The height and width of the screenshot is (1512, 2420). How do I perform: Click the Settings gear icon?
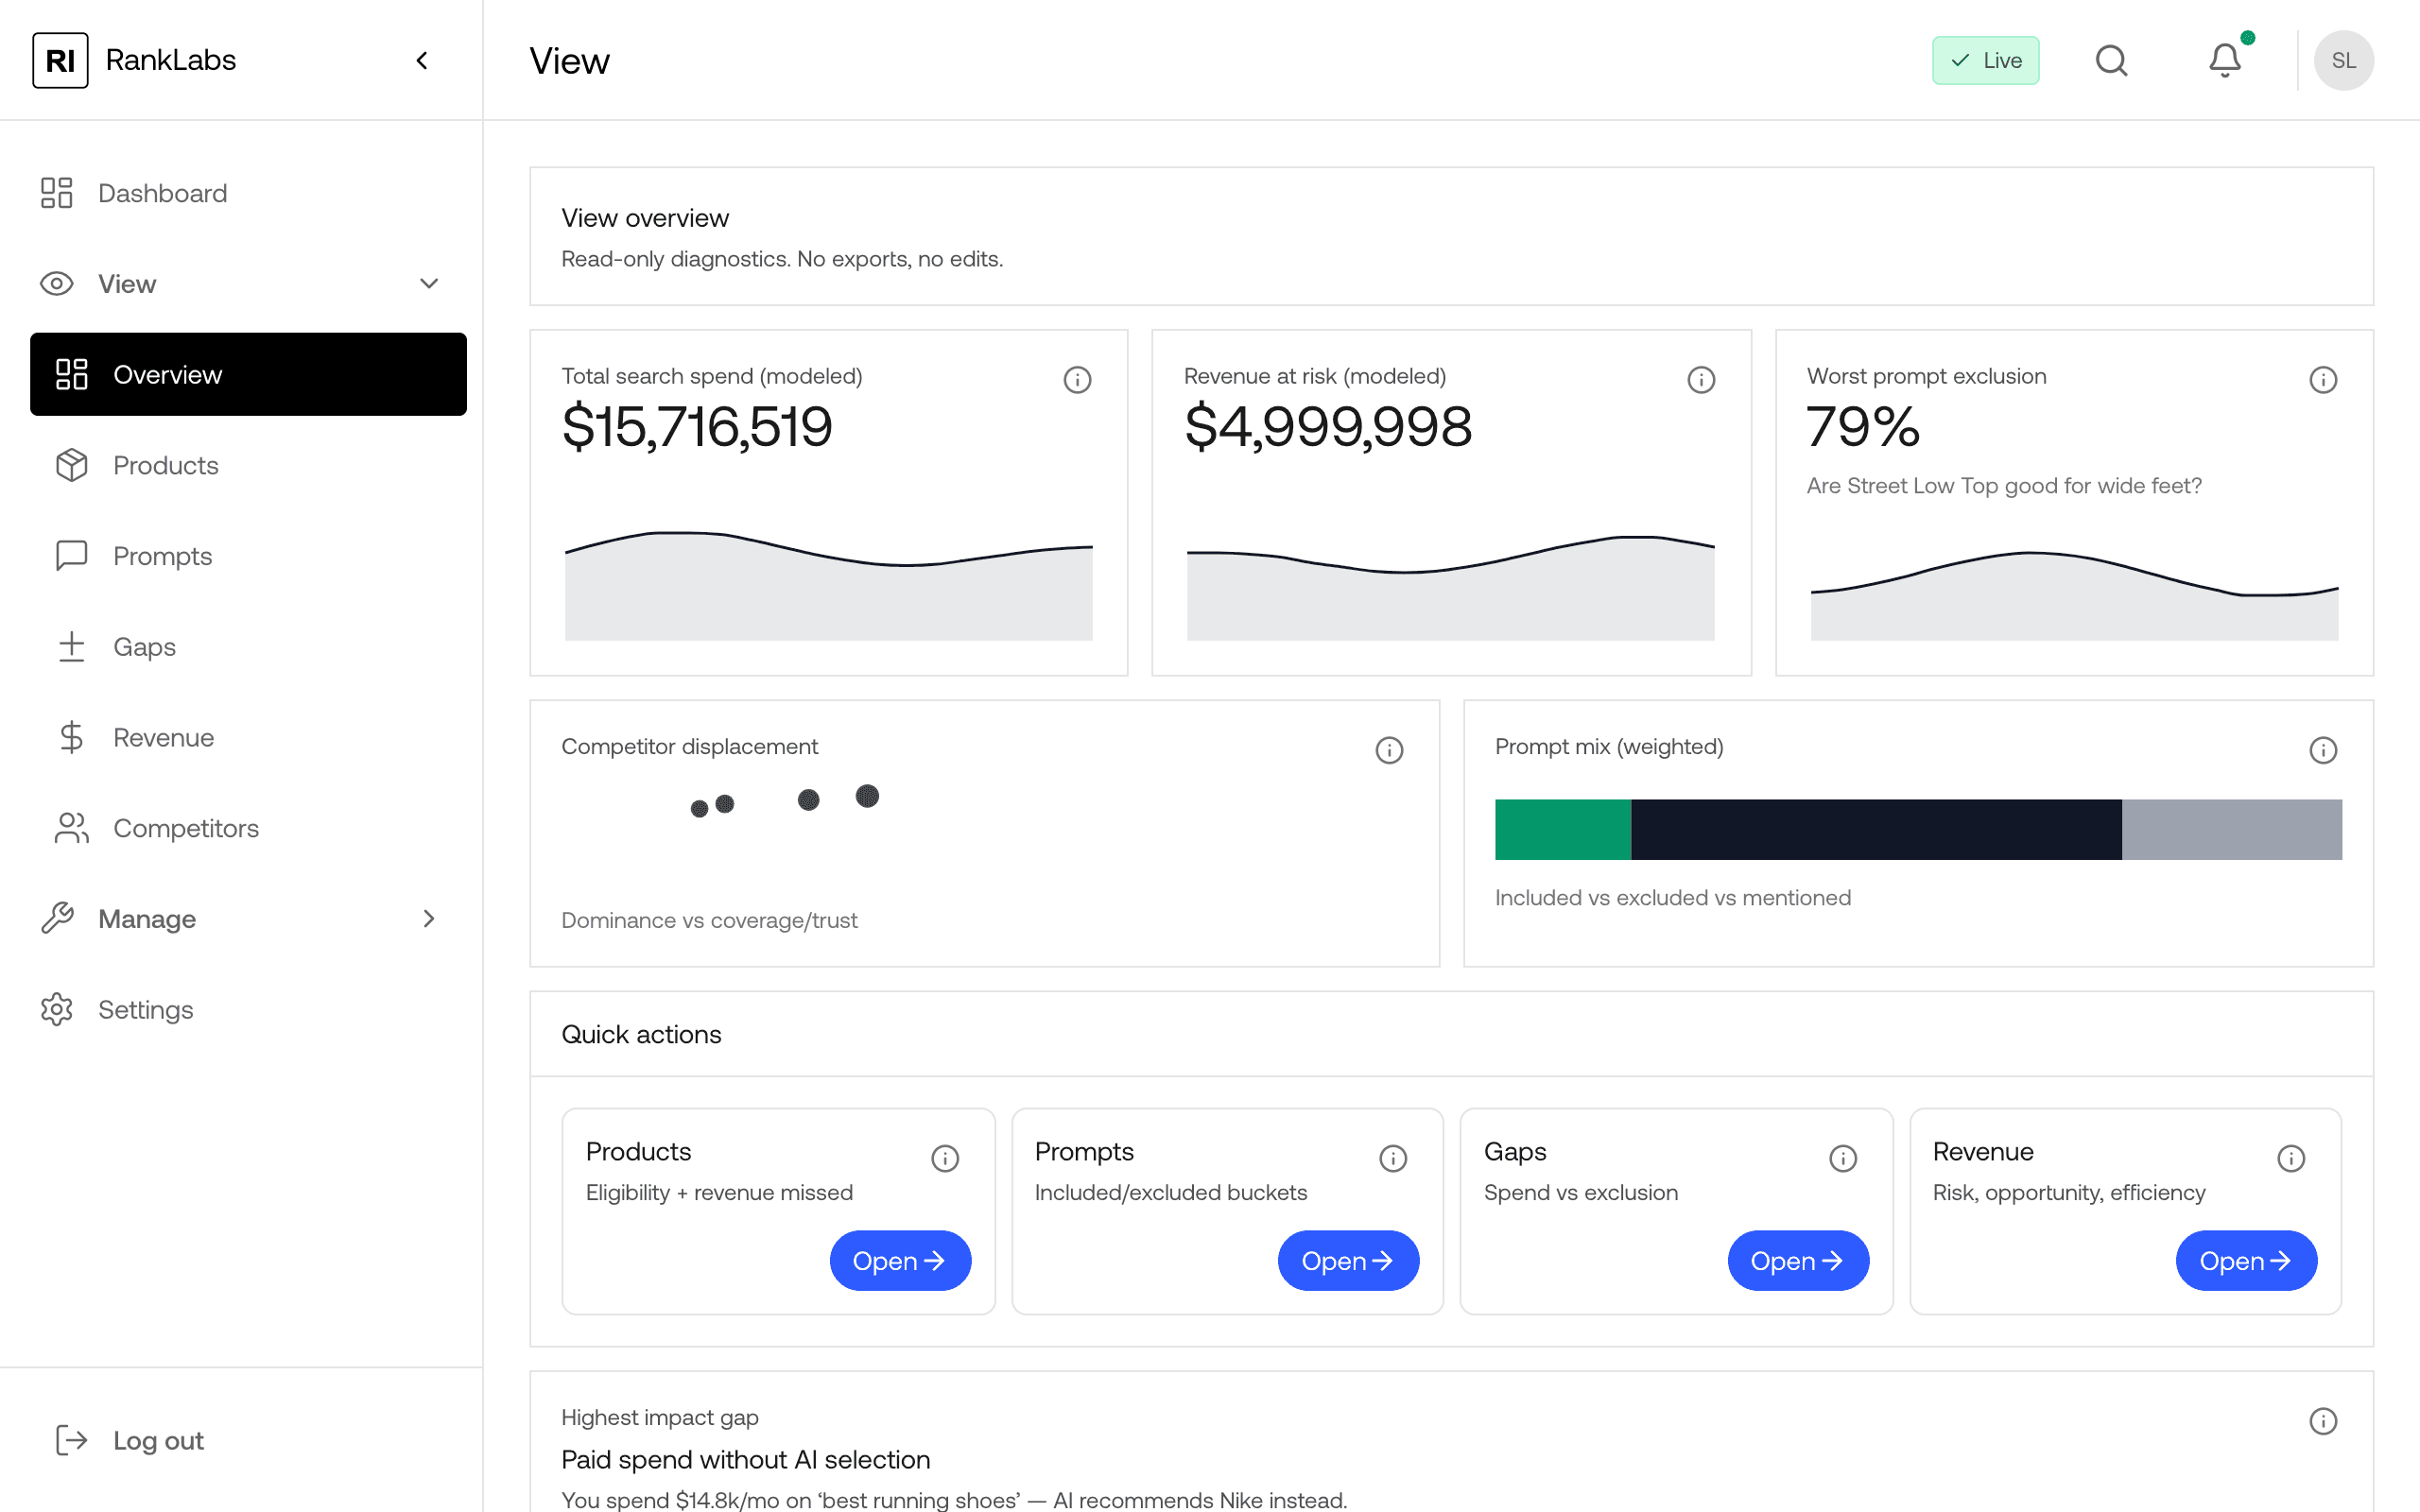tap(57, 1009)
